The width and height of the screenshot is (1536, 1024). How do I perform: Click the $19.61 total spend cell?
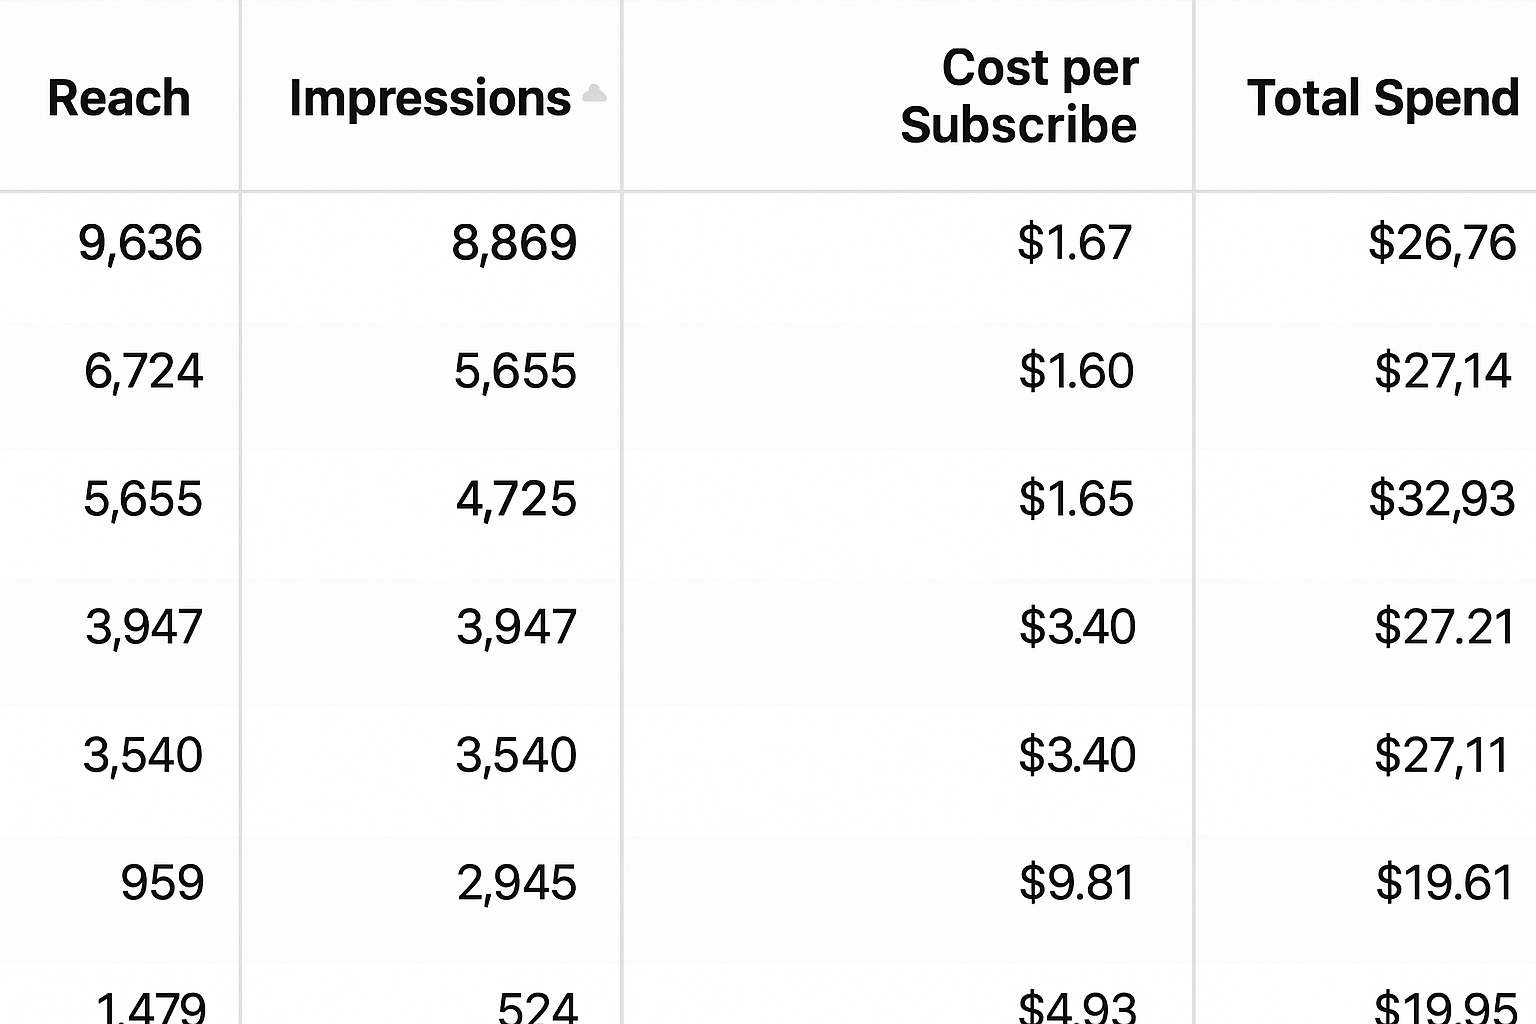(x=1444, y=883)
